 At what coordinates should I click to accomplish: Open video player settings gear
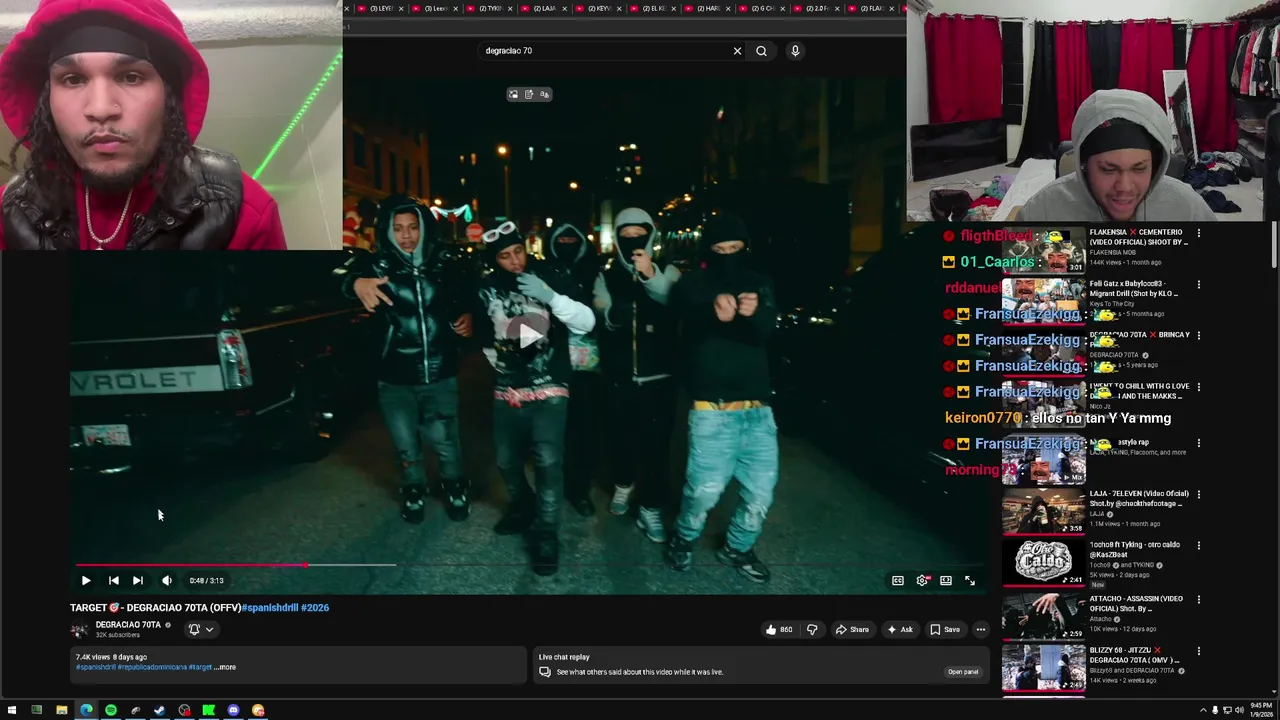coord(922,580)
